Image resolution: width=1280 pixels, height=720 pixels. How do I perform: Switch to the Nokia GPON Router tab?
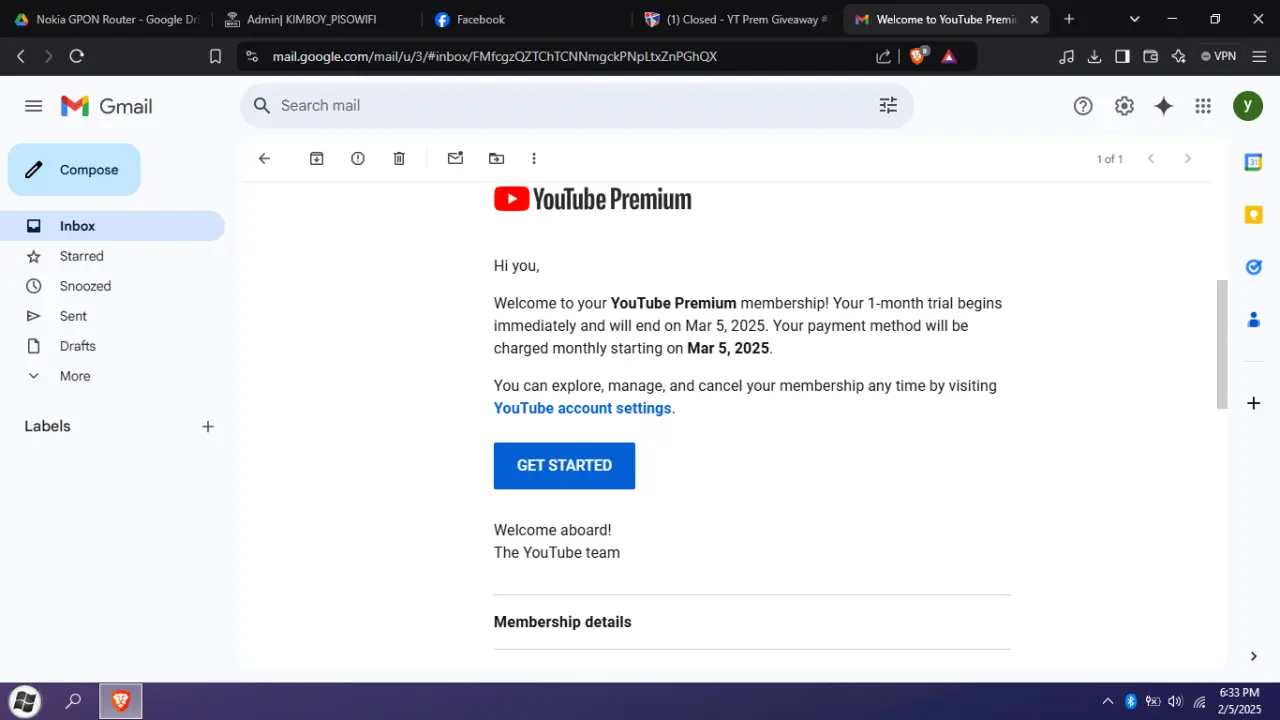[106, 19]
